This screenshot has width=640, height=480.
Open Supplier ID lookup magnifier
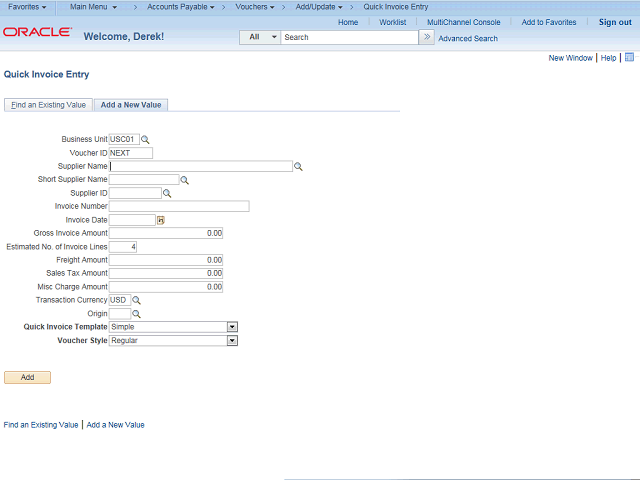(167, 193)
